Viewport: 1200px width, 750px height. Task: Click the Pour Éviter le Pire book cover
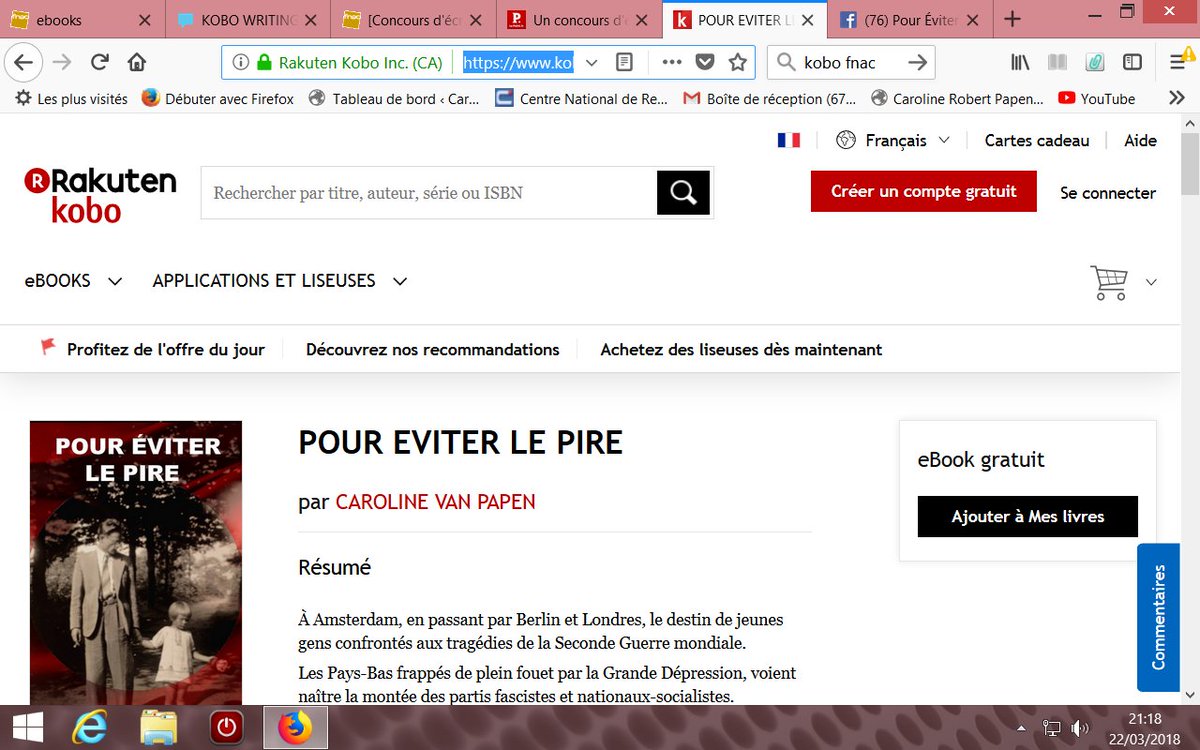coord(136,562)
